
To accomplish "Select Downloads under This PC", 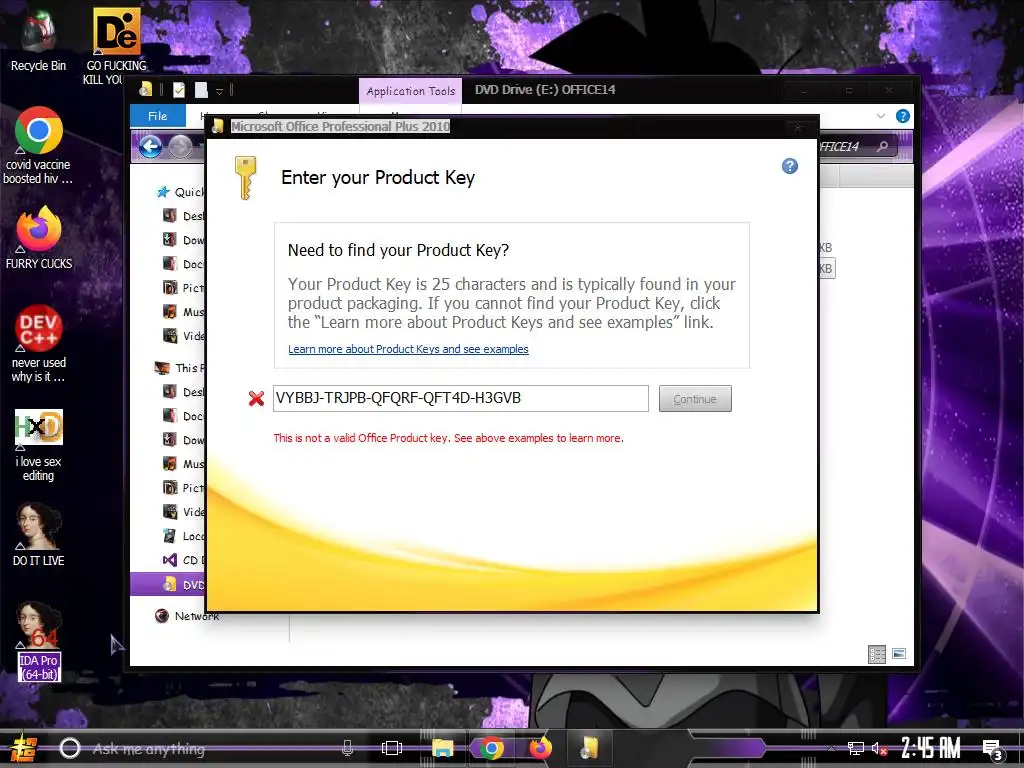I will pyautogui.click(x=184, y=440).
